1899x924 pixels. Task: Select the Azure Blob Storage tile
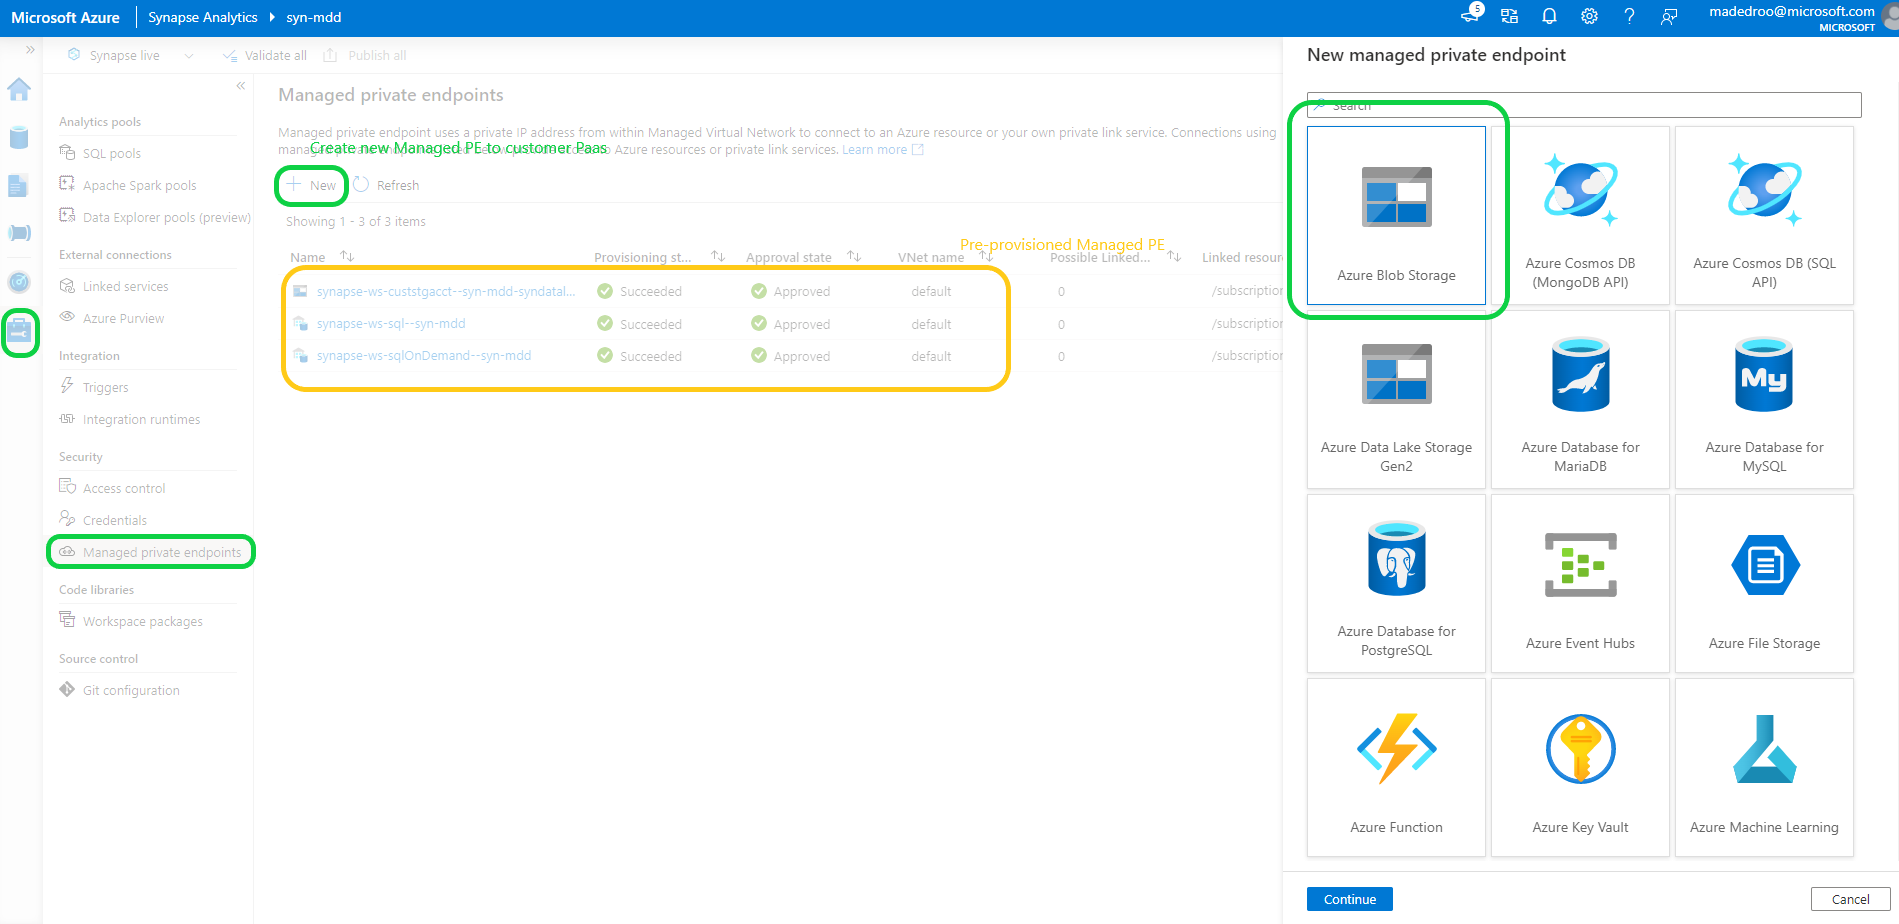[1396, 215]
